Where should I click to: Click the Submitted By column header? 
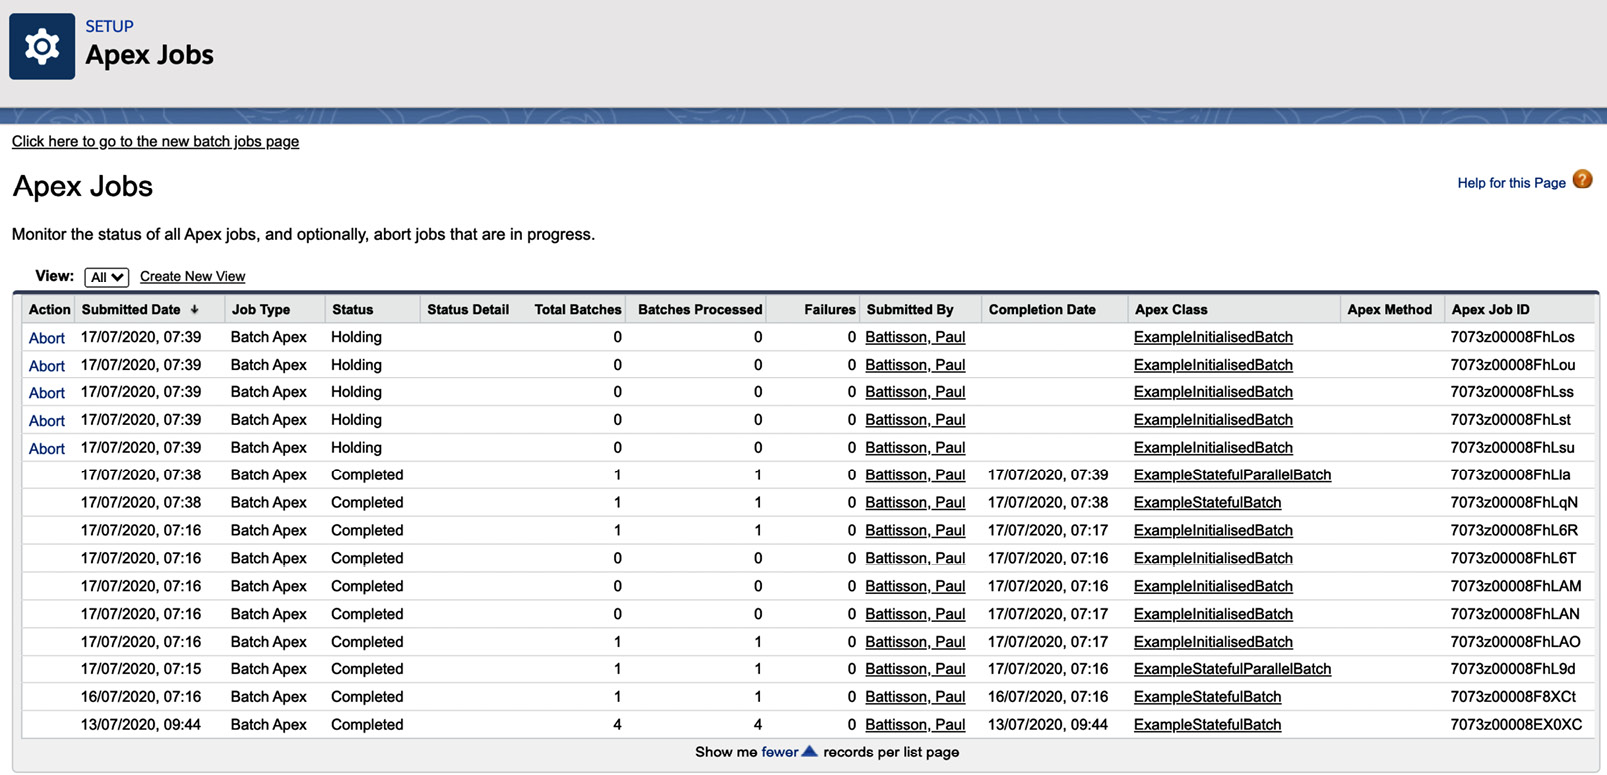(910, 310)
